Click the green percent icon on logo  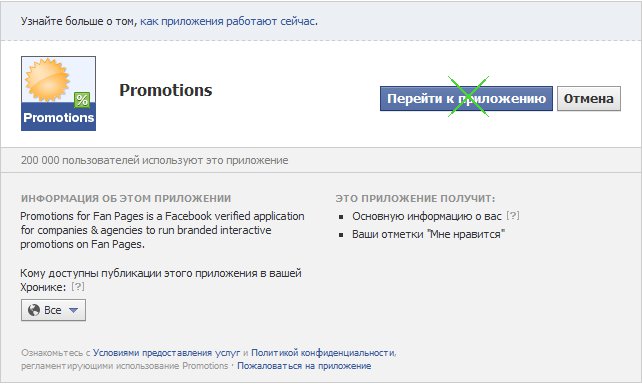coord(82,100)
